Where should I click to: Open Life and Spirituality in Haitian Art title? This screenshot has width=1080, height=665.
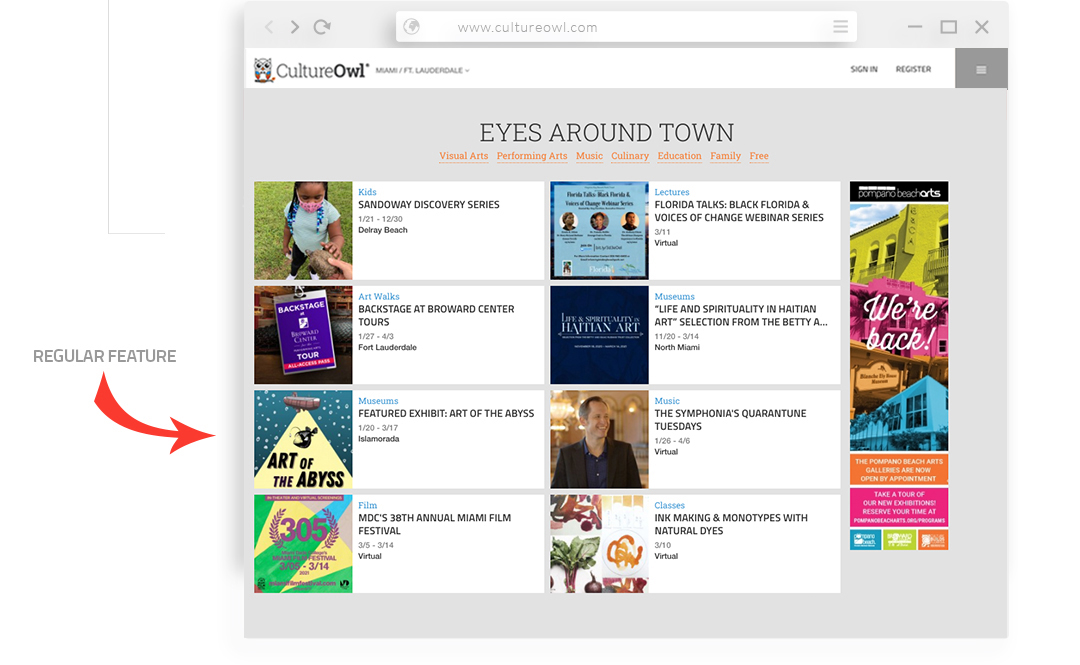pyautogui.click(x=741, y=316)
